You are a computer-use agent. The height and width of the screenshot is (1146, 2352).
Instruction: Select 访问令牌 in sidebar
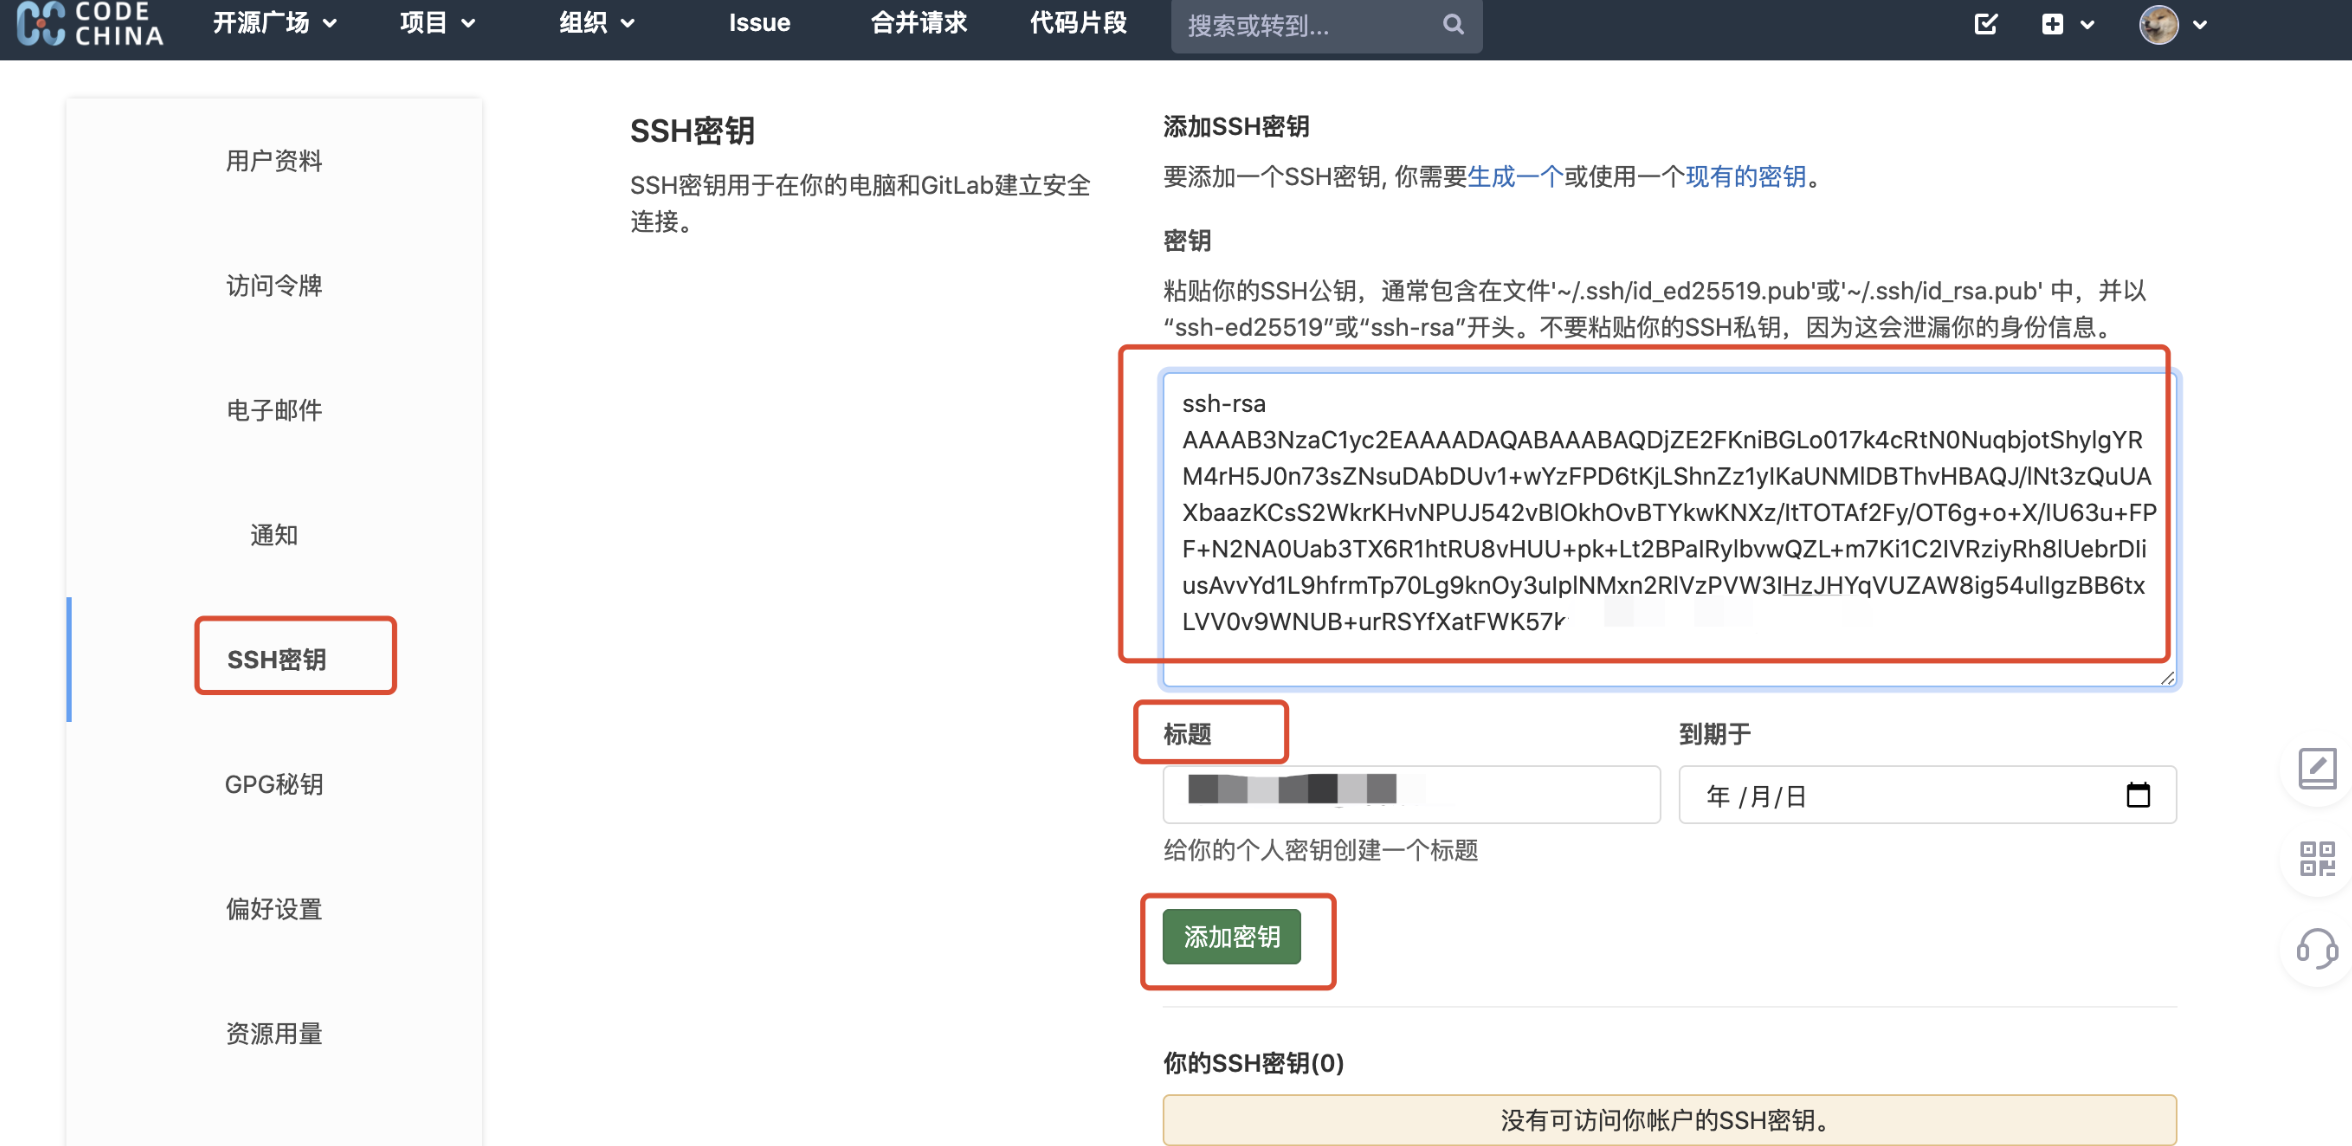tap(274, 286)
